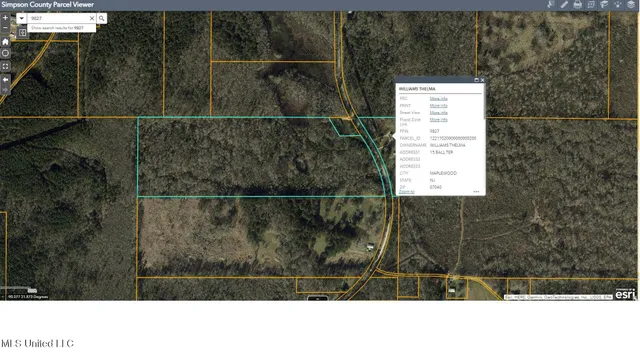The image size is (640, 360).
Task: Open the Measurement ruler tool
Action: (564, 4)
